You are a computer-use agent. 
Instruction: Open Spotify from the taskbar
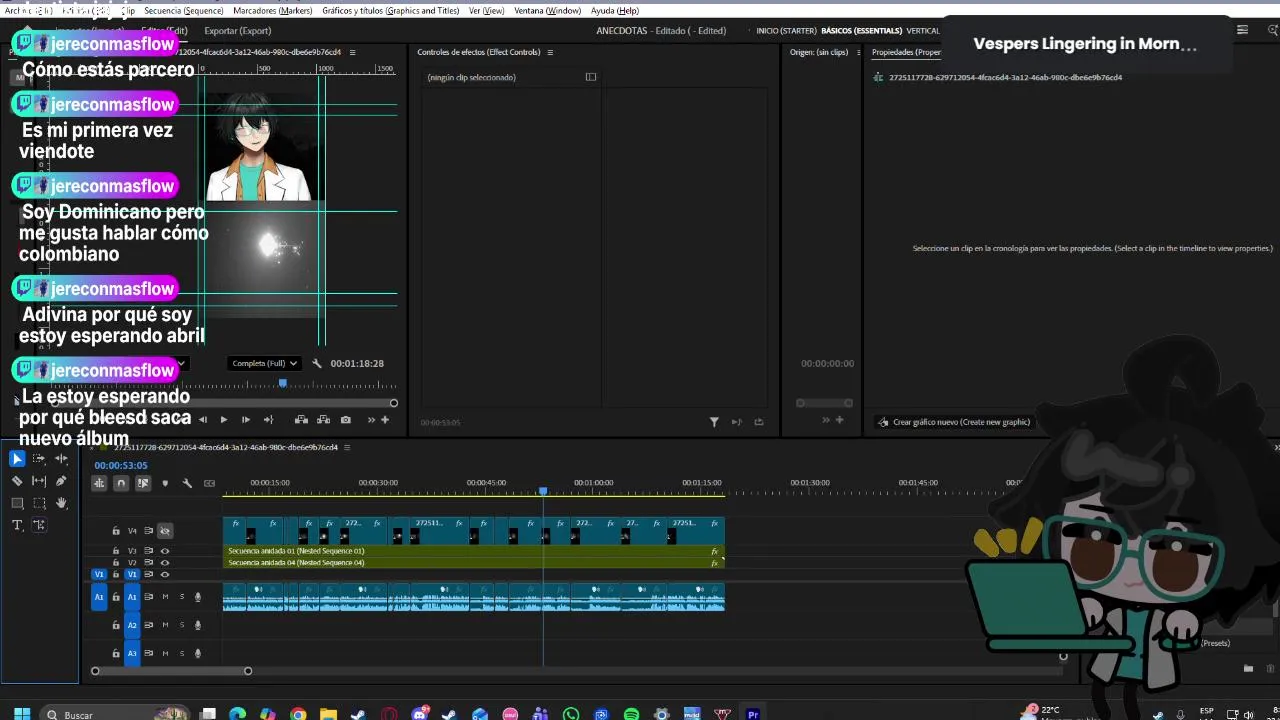point(631,714)
